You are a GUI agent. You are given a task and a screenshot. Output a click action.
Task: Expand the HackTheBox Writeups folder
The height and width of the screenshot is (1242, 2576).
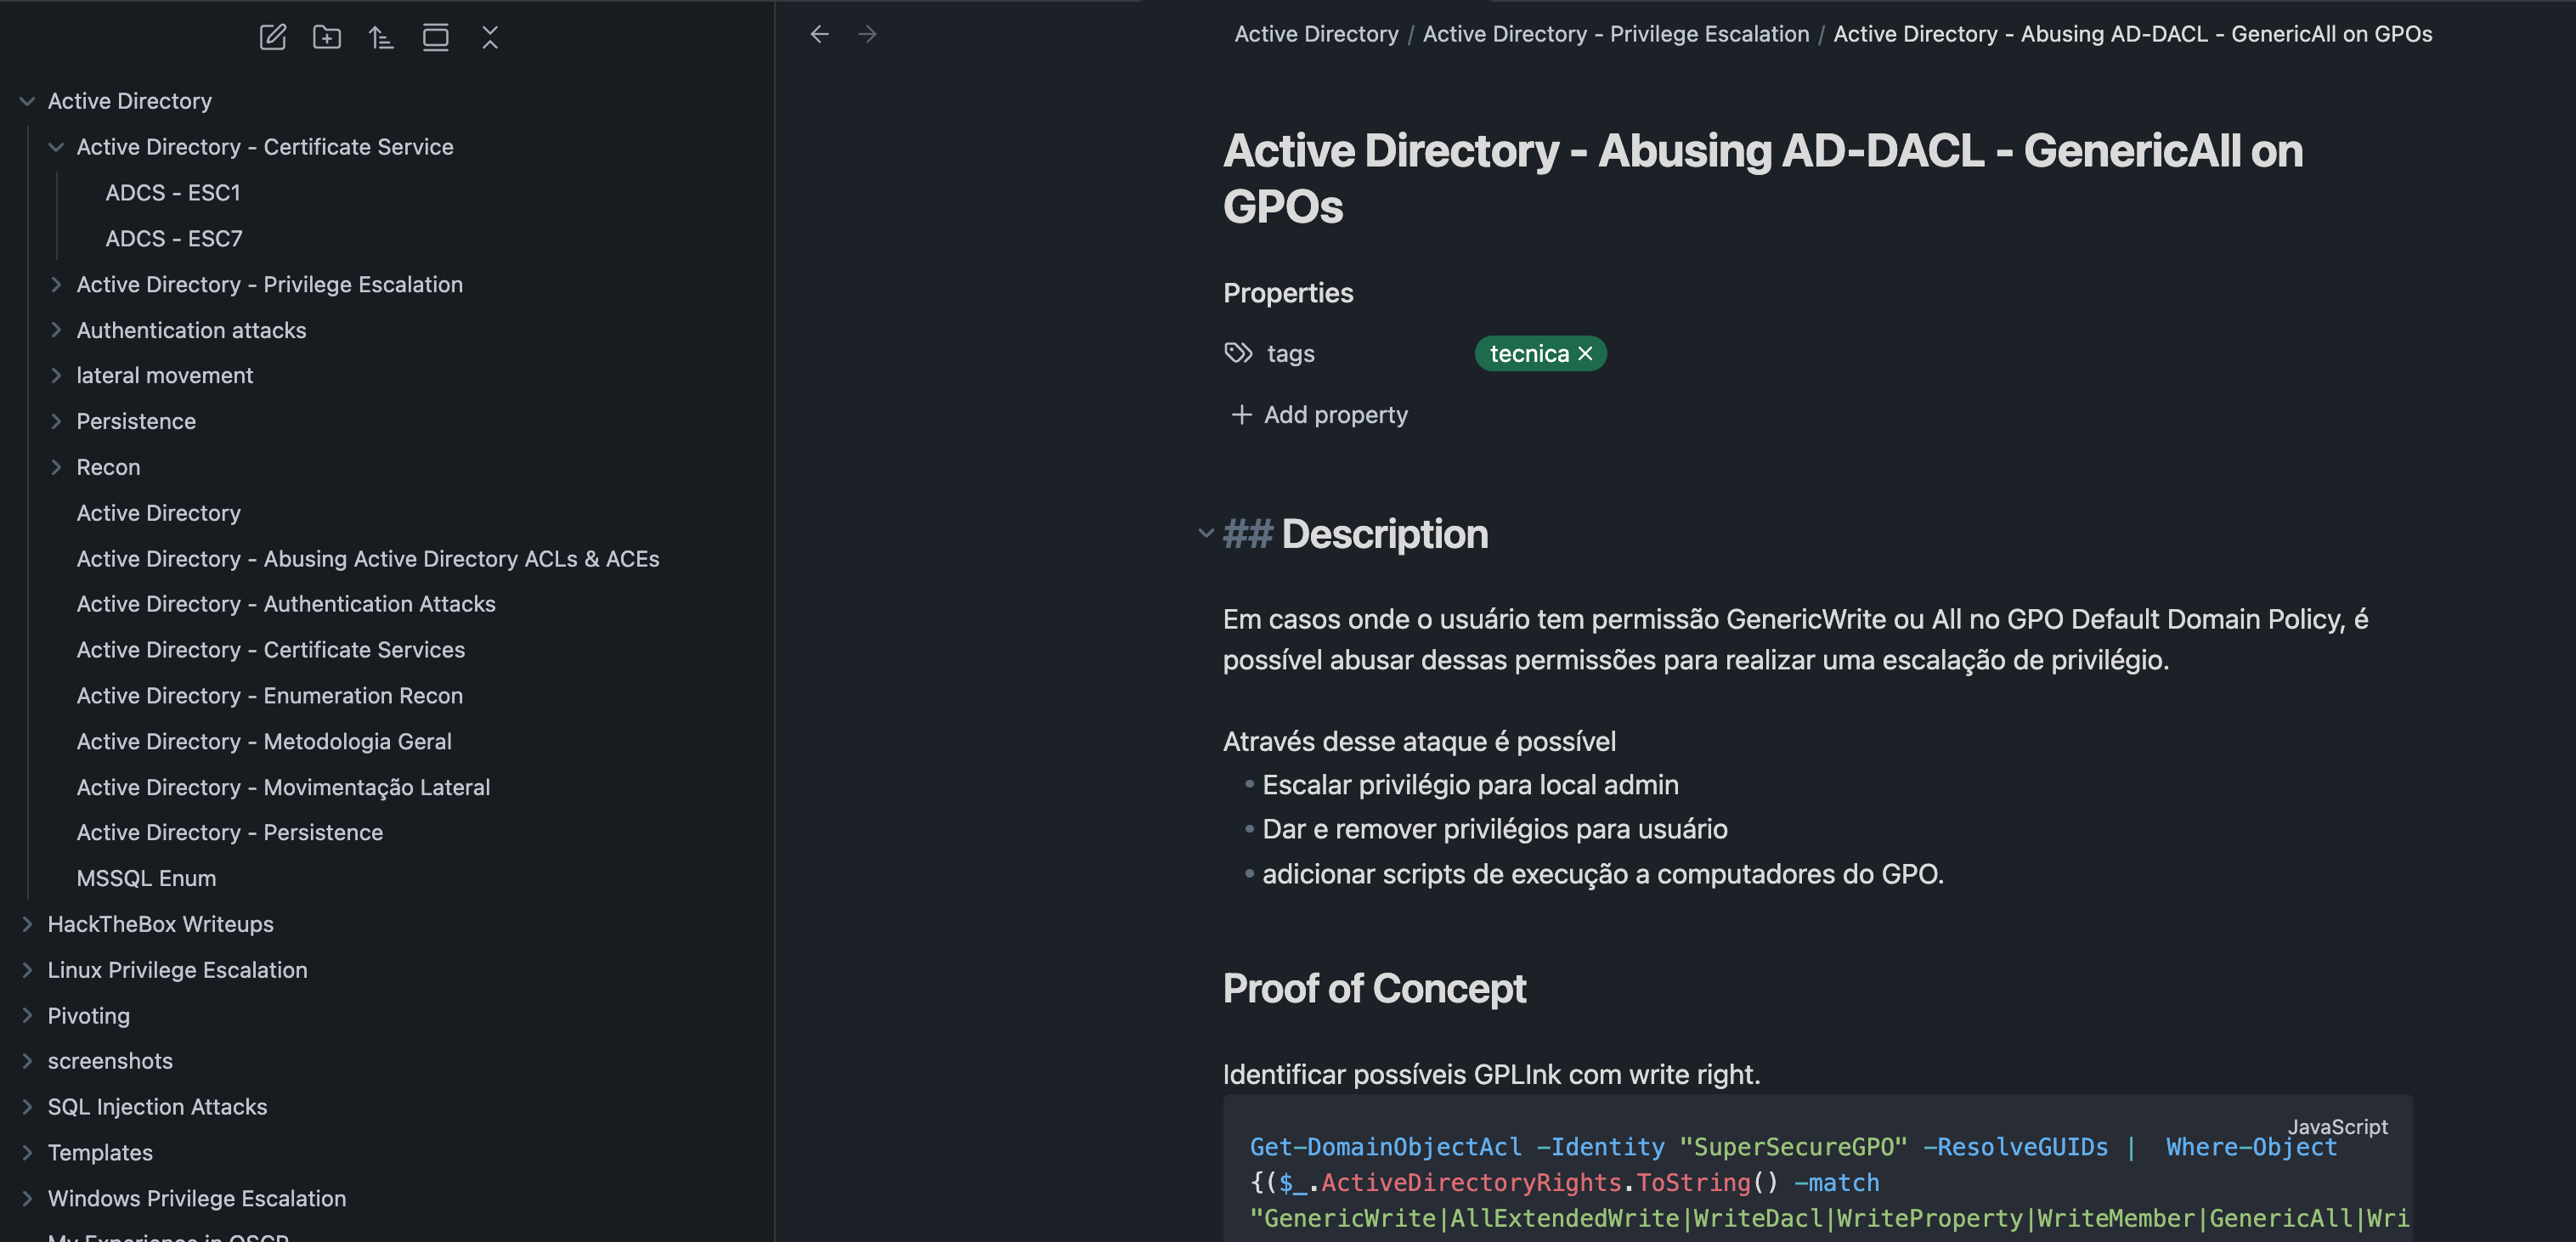click(x=28, y=924)
